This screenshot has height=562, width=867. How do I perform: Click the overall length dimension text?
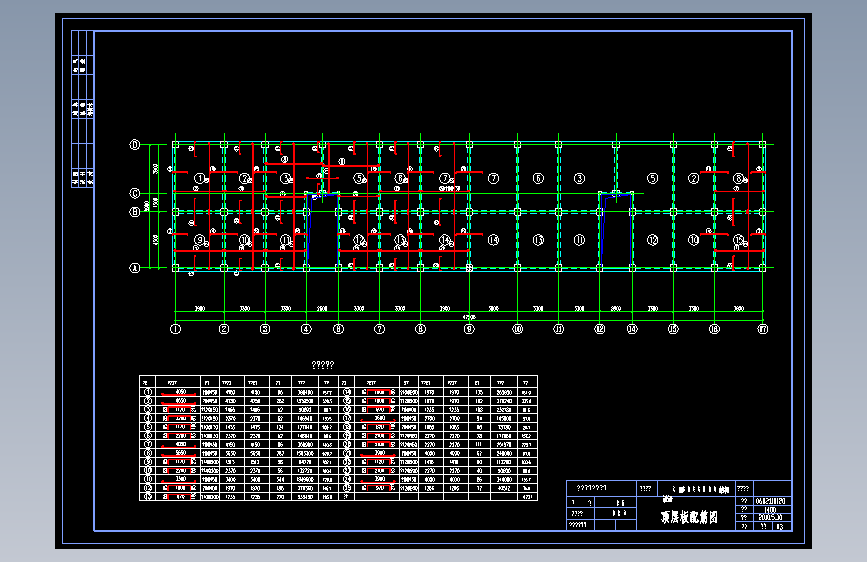469,317
